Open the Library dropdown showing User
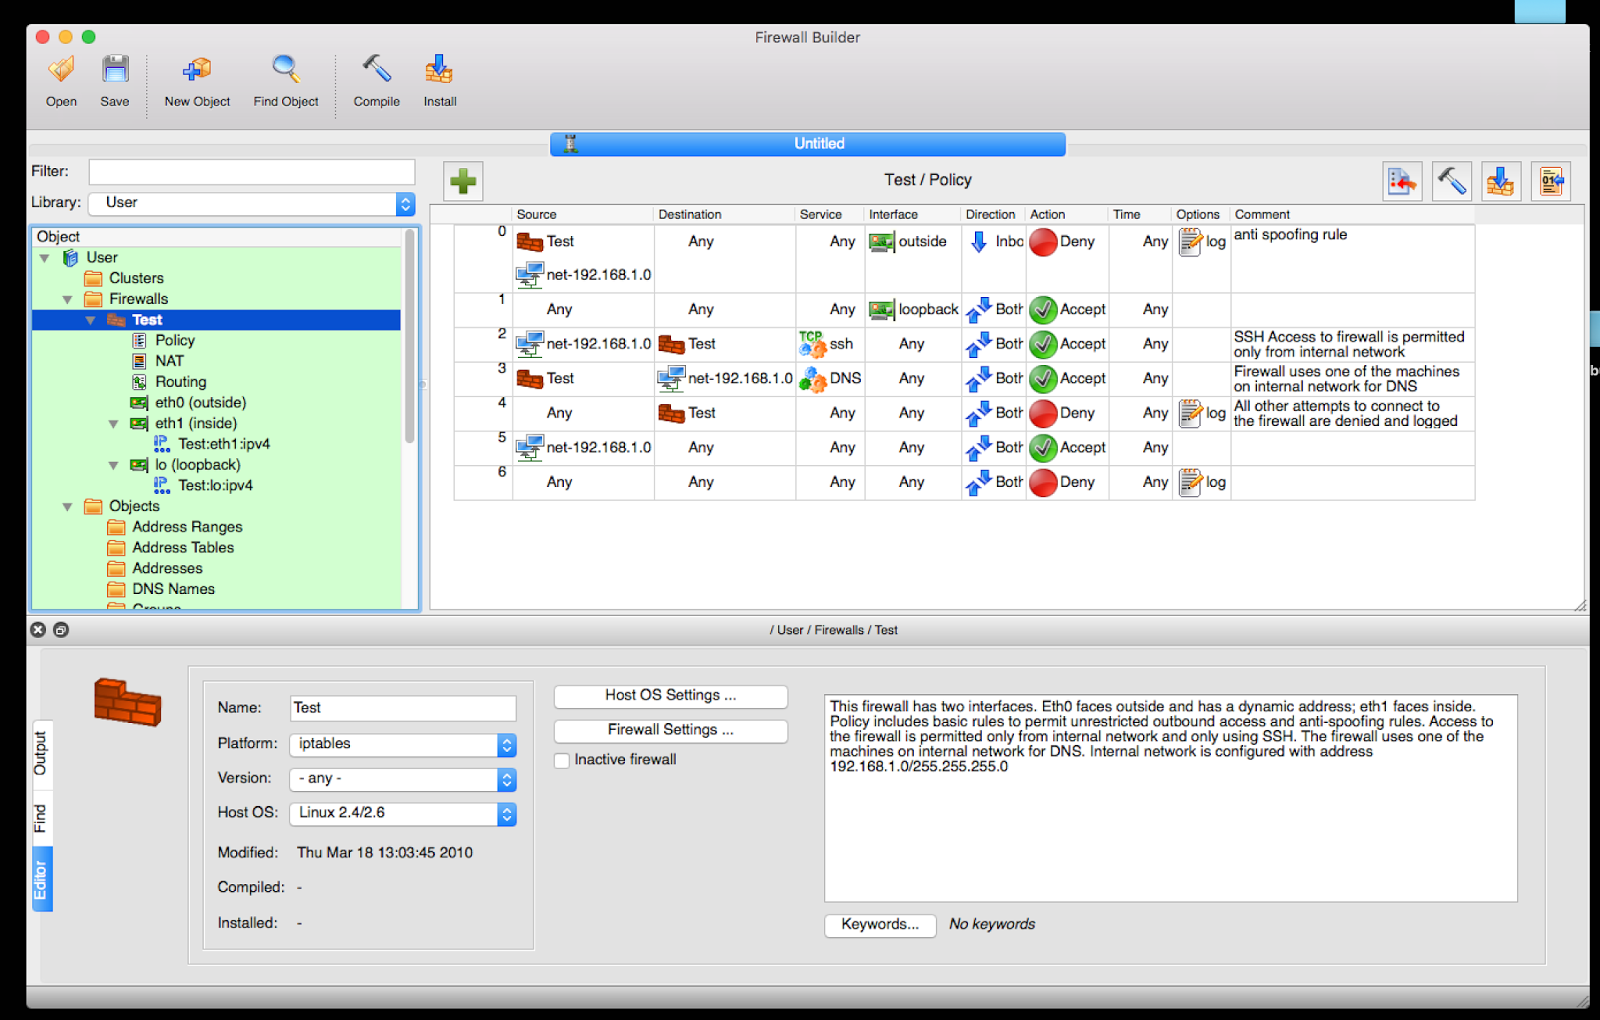Viewport: 1600px width, 1020px height. [252, 203]
